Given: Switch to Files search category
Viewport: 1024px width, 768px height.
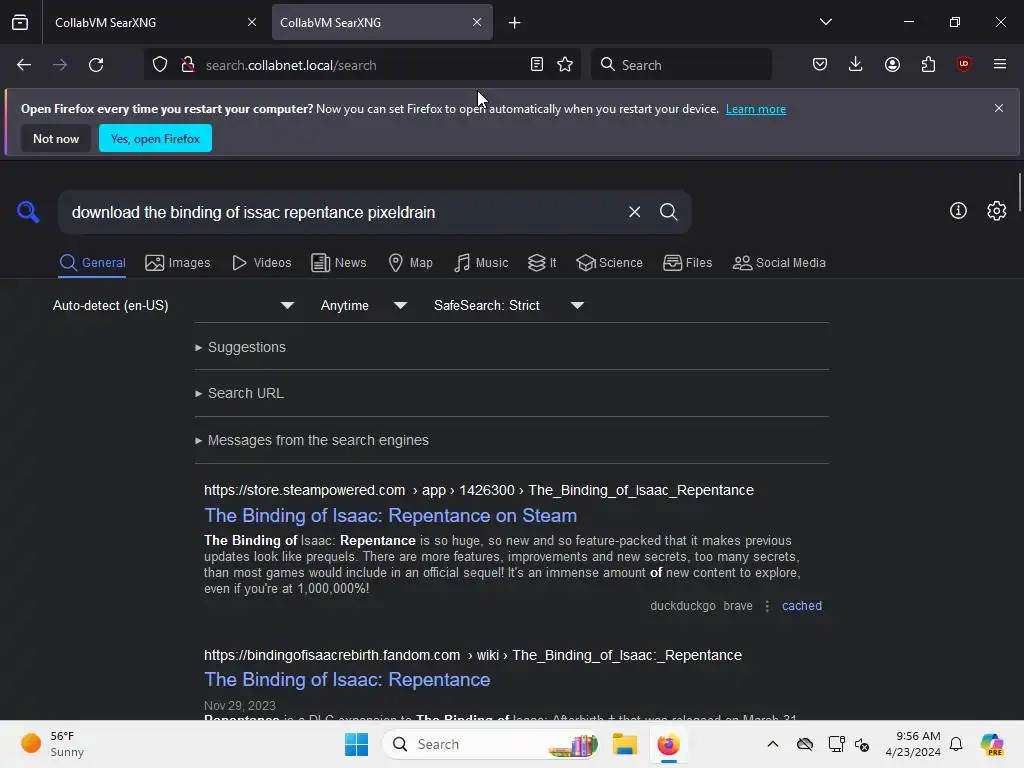Looking at the screenshot, I should pyautogui.click(x=687, y=263).
